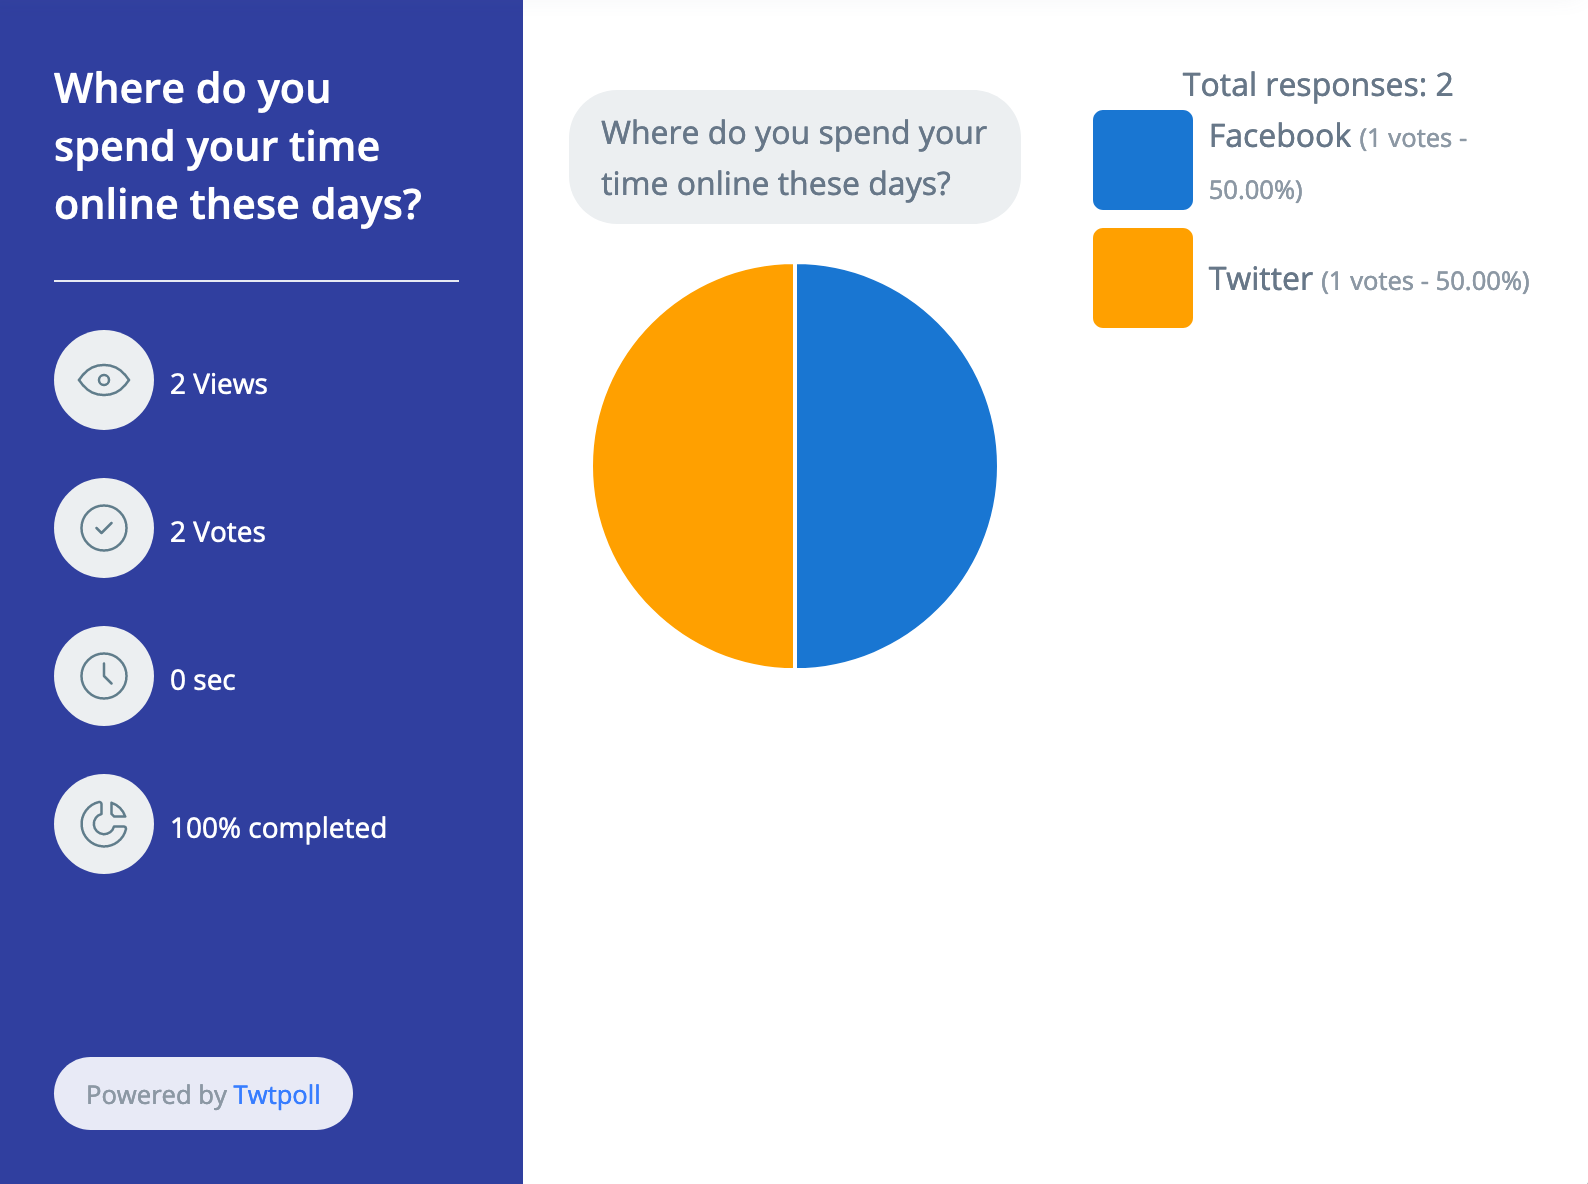The image size is (1588, 1184).
Task: Click the Twitter legend color square
Action: (1142, 279)
